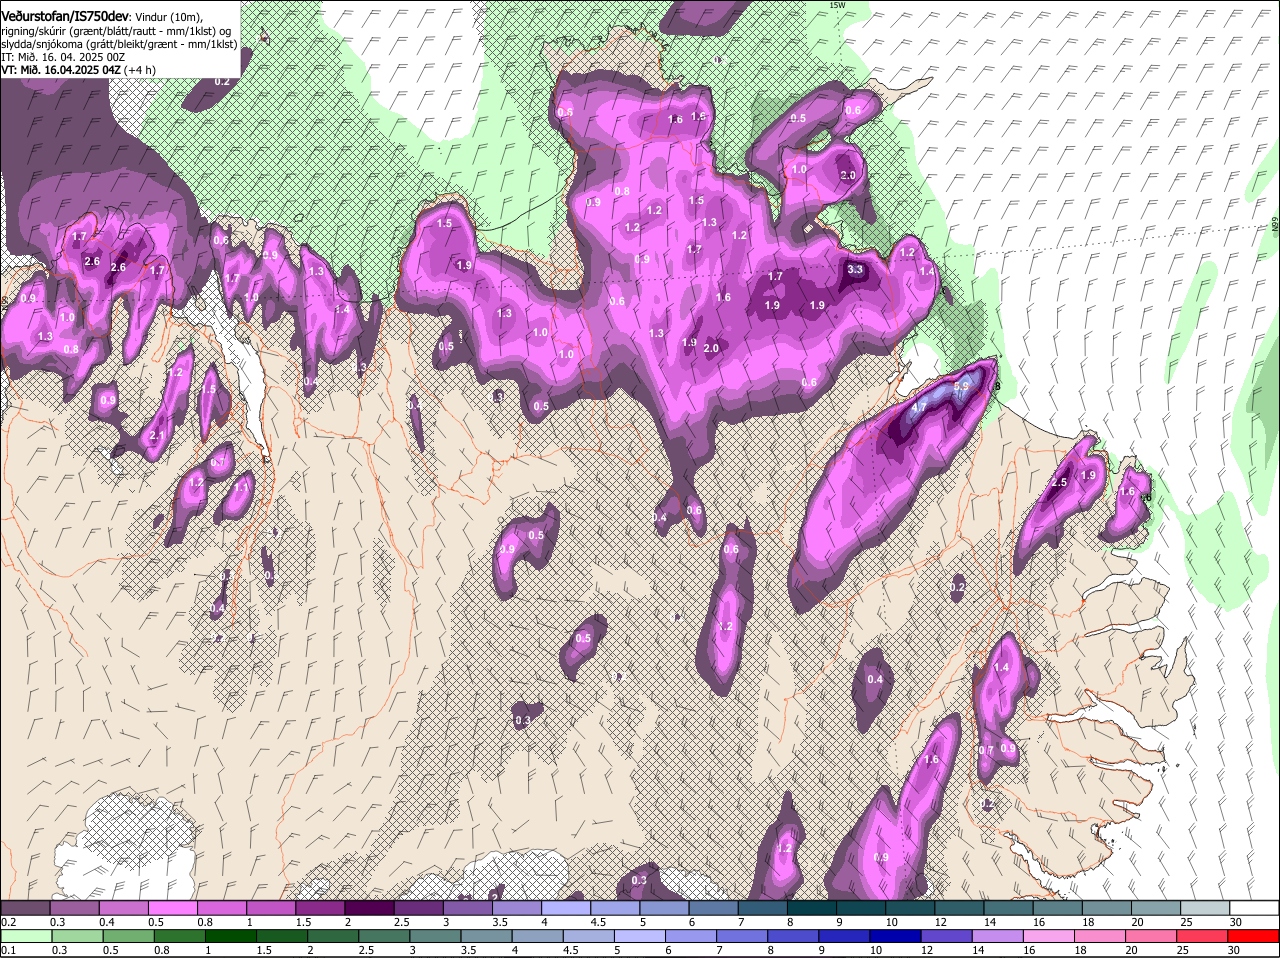
Task: Pick upper legend swatch between 0.2 and 0.3
Action: coord(25,907)
